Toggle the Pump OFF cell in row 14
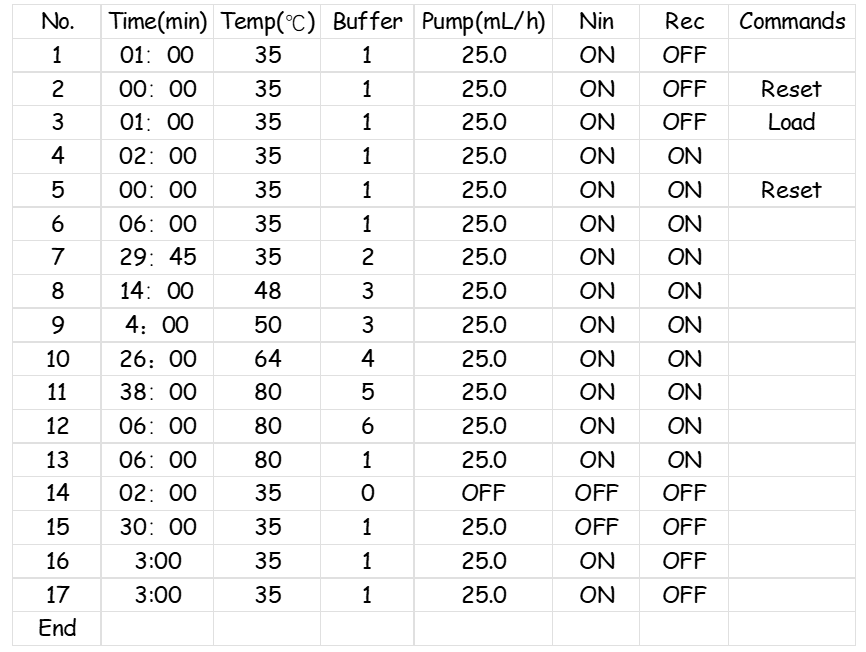This screenshot has height=652, width=866. [484, 493]
